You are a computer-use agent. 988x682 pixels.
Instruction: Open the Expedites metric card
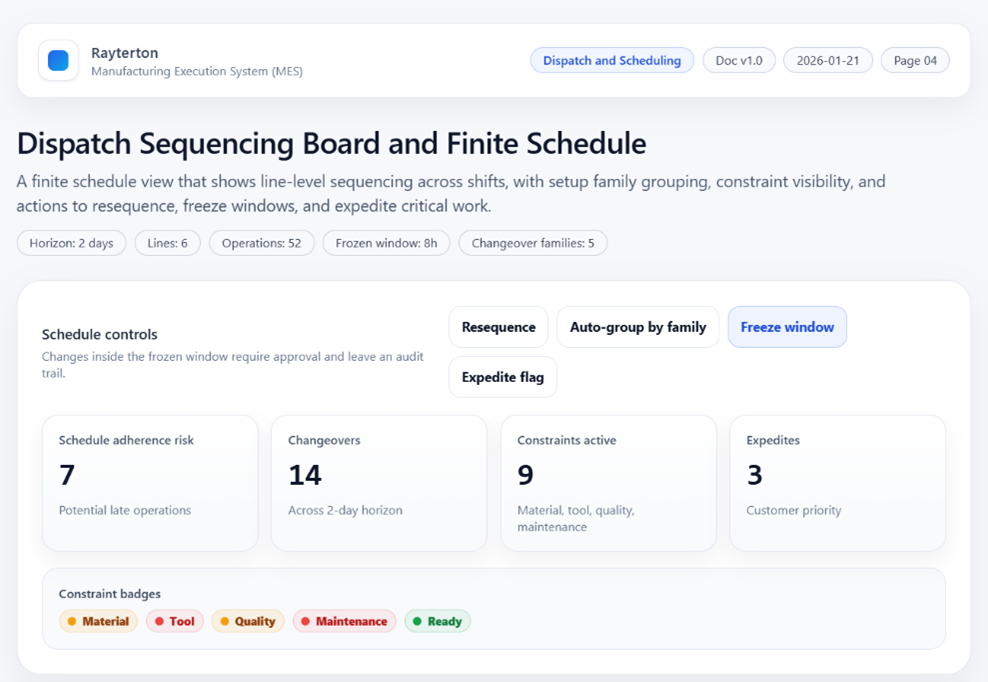point(837,483)
